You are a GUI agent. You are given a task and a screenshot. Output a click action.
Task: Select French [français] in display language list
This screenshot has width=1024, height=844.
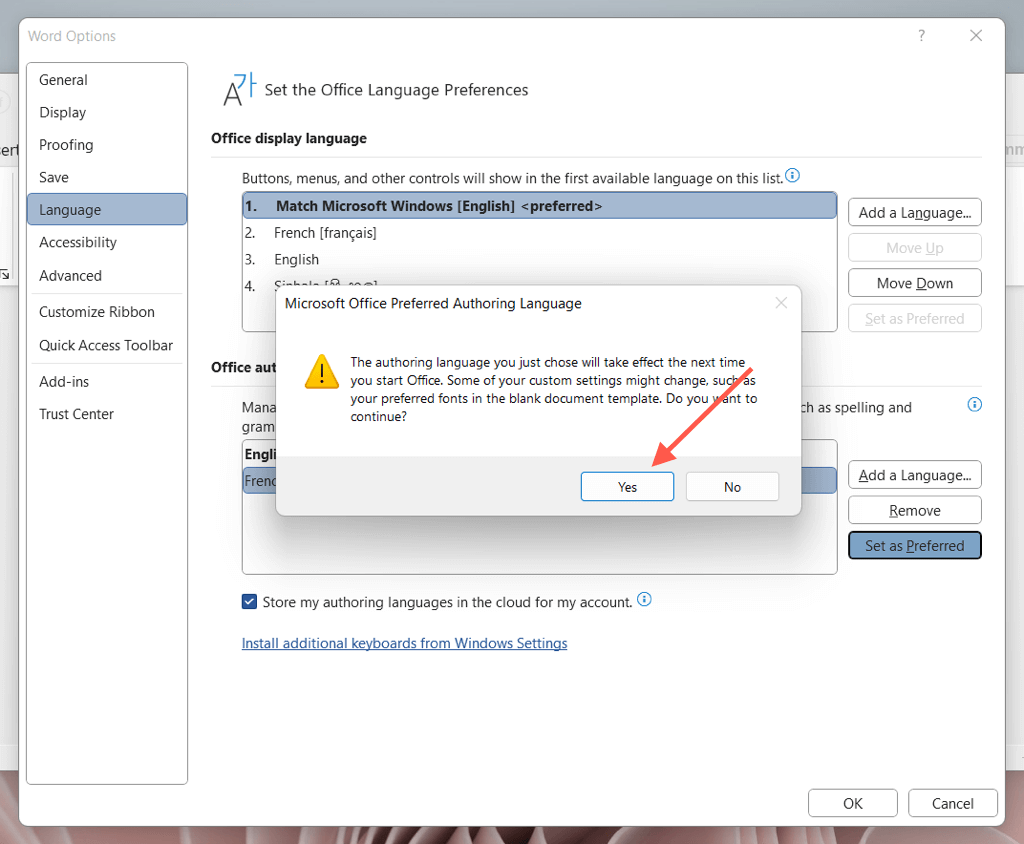click(325, 233)
